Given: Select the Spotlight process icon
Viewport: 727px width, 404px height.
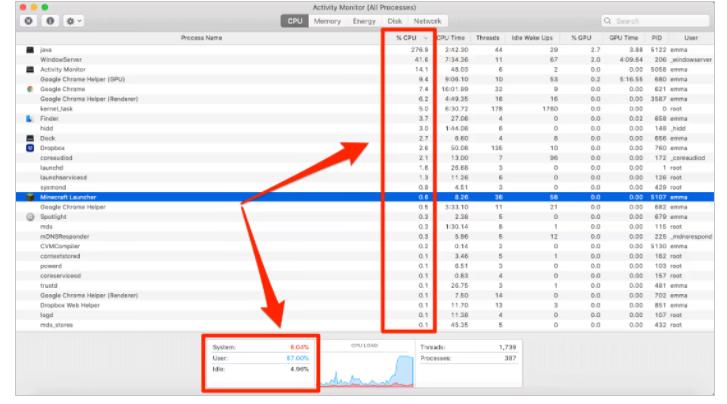Looking at the screenshot, I should tap(30, 217).
